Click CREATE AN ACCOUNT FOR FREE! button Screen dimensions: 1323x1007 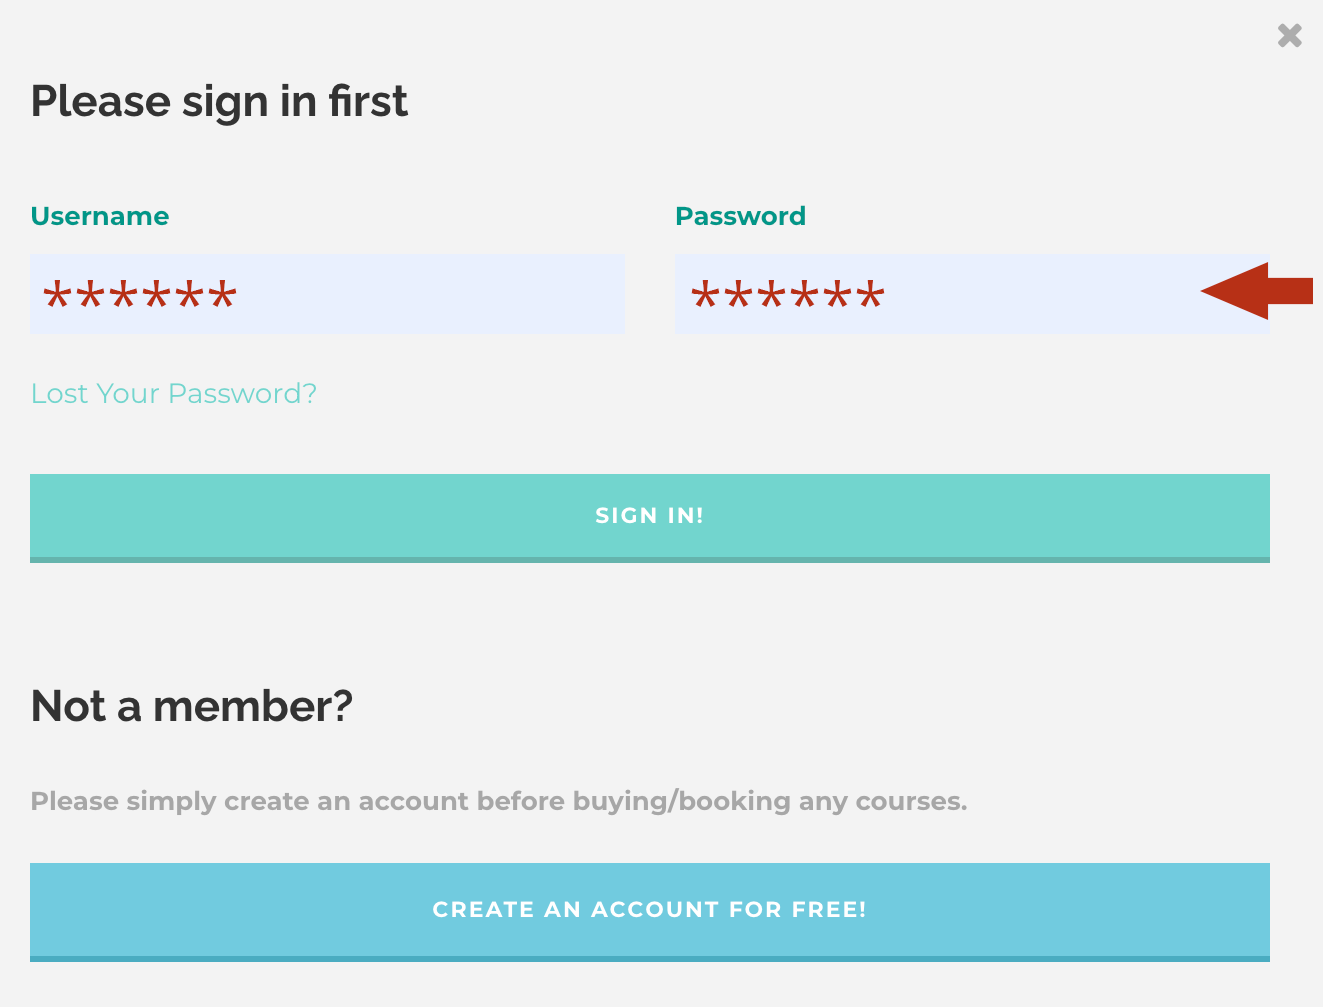click(x=650, y=910)
